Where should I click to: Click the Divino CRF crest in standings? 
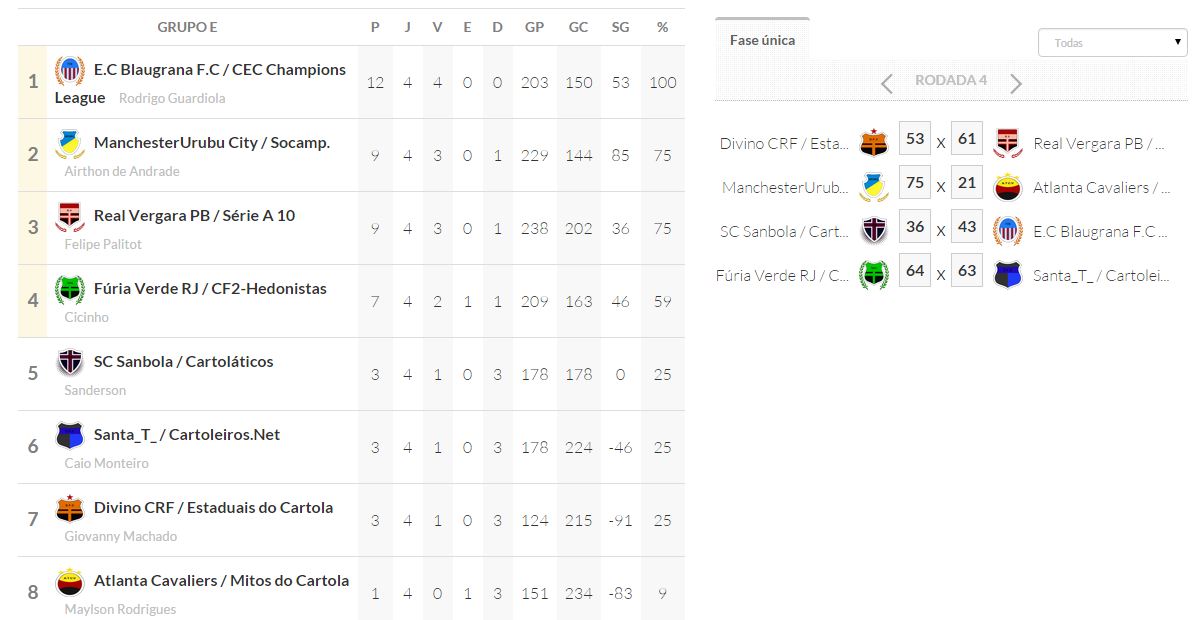click(x=70, y=508)
